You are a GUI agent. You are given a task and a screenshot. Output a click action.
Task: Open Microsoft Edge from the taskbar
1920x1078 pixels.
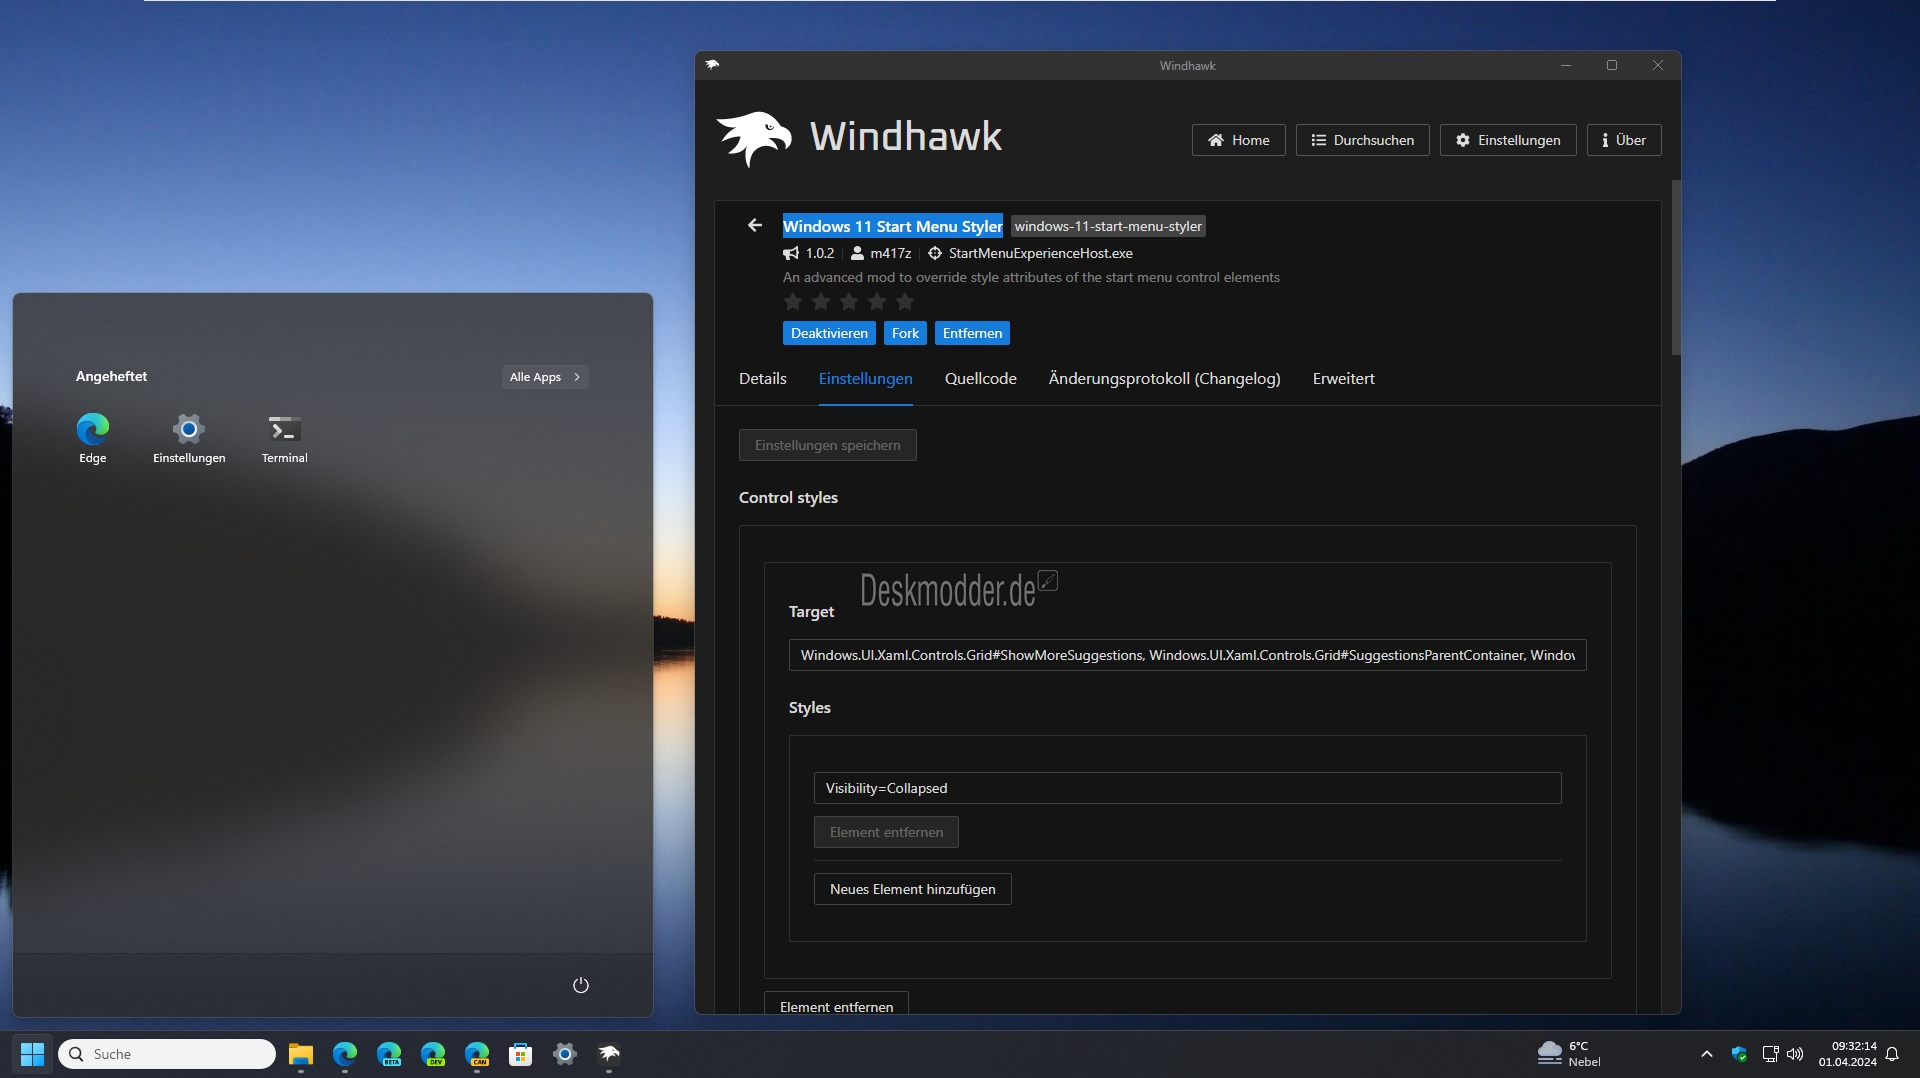345,1054
